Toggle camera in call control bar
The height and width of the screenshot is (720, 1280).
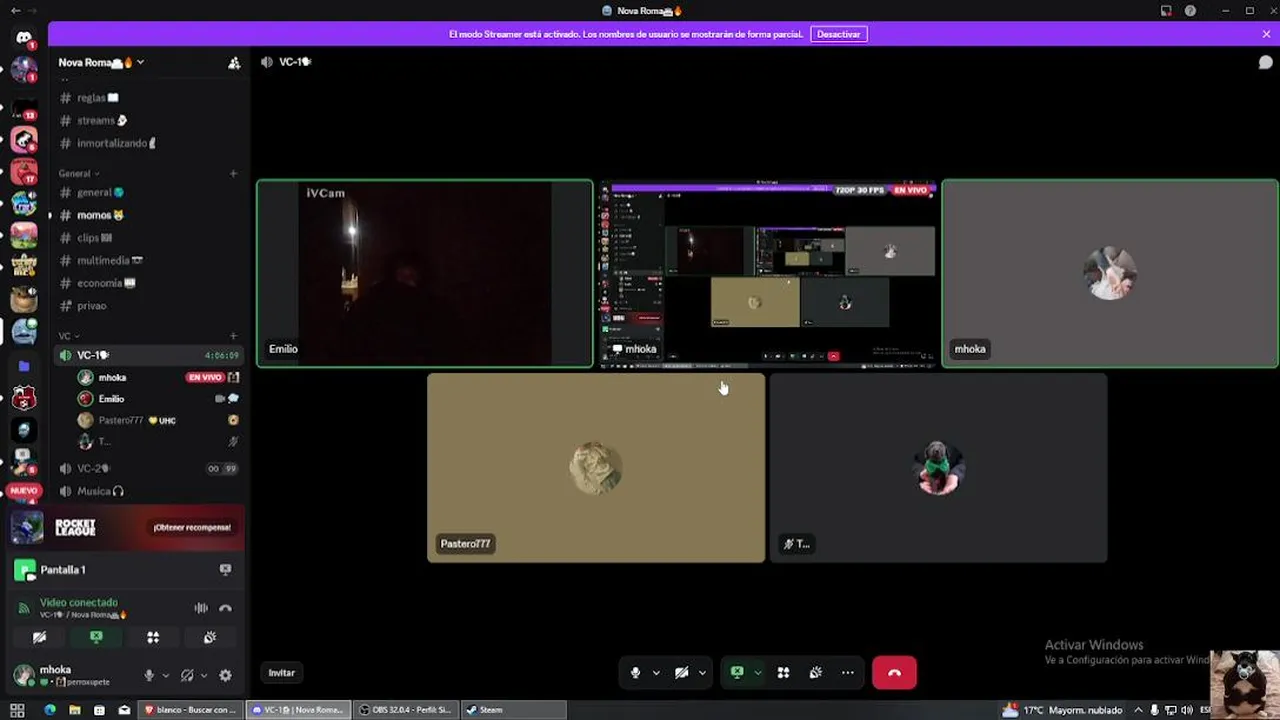(x=681, y=673)
